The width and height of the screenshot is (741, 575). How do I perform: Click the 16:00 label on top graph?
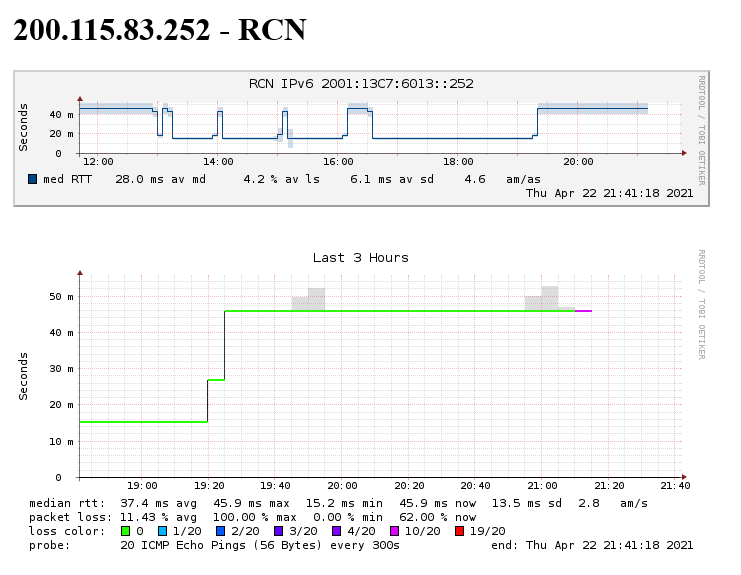[x=338, y=161]
